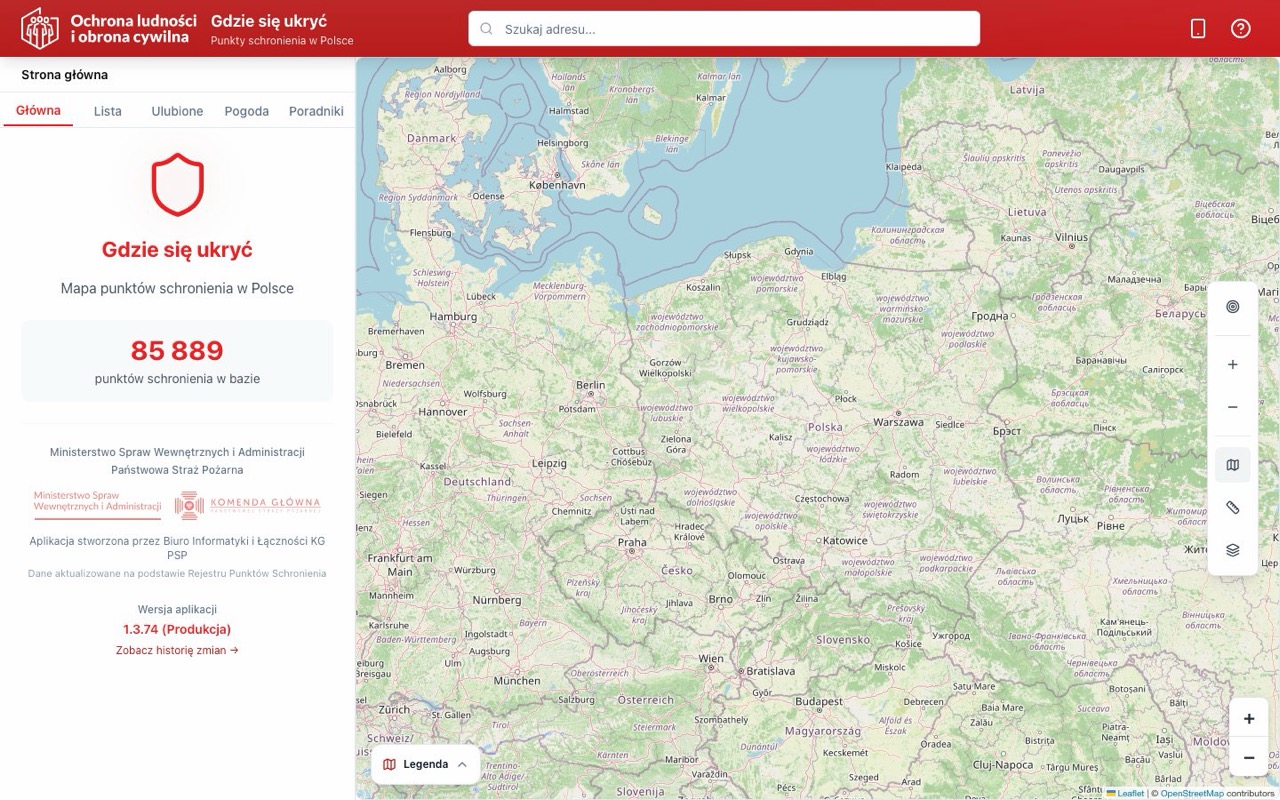Switch to the Główna tab
This screenshot has height=800, width=1280.
[x=38, y=111]
